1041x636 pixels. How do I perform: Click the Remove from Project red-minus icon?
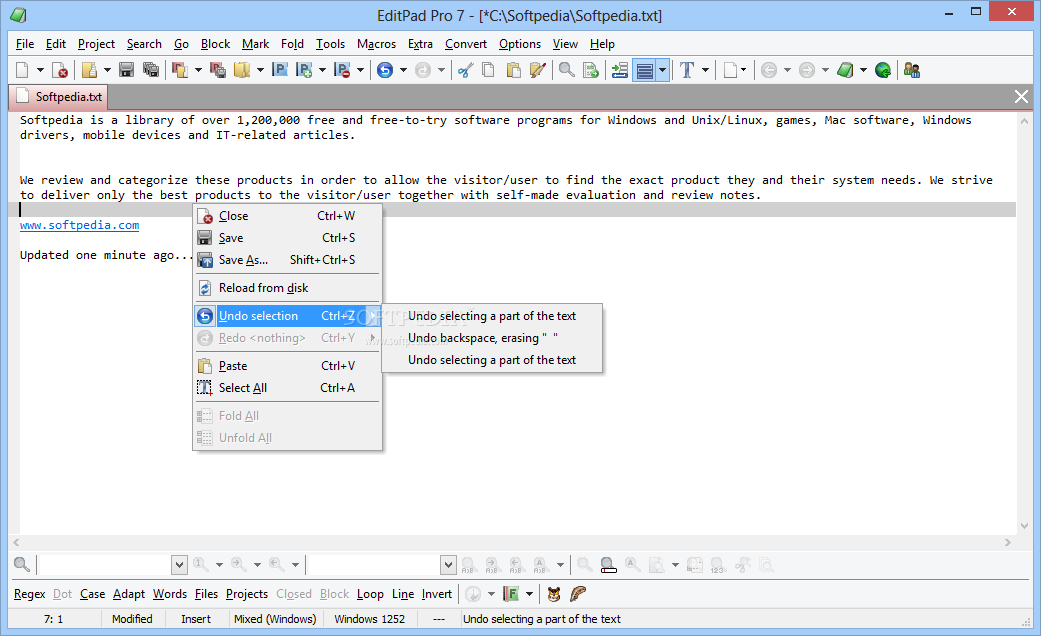(x=342, y=70)
